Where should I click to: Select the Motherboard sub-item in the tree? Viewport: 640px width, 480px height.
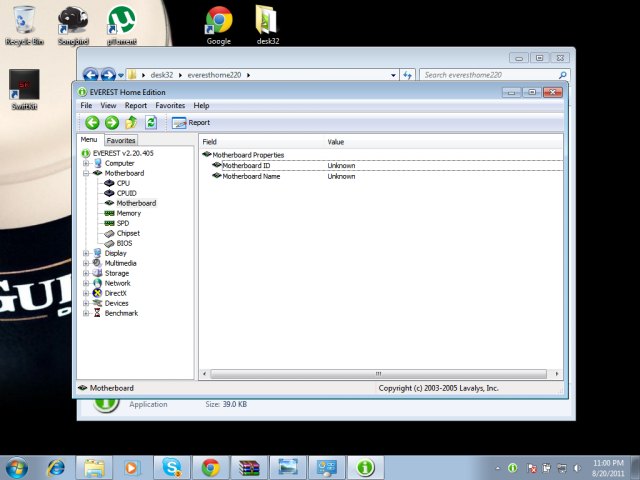[x=136, y=203]
